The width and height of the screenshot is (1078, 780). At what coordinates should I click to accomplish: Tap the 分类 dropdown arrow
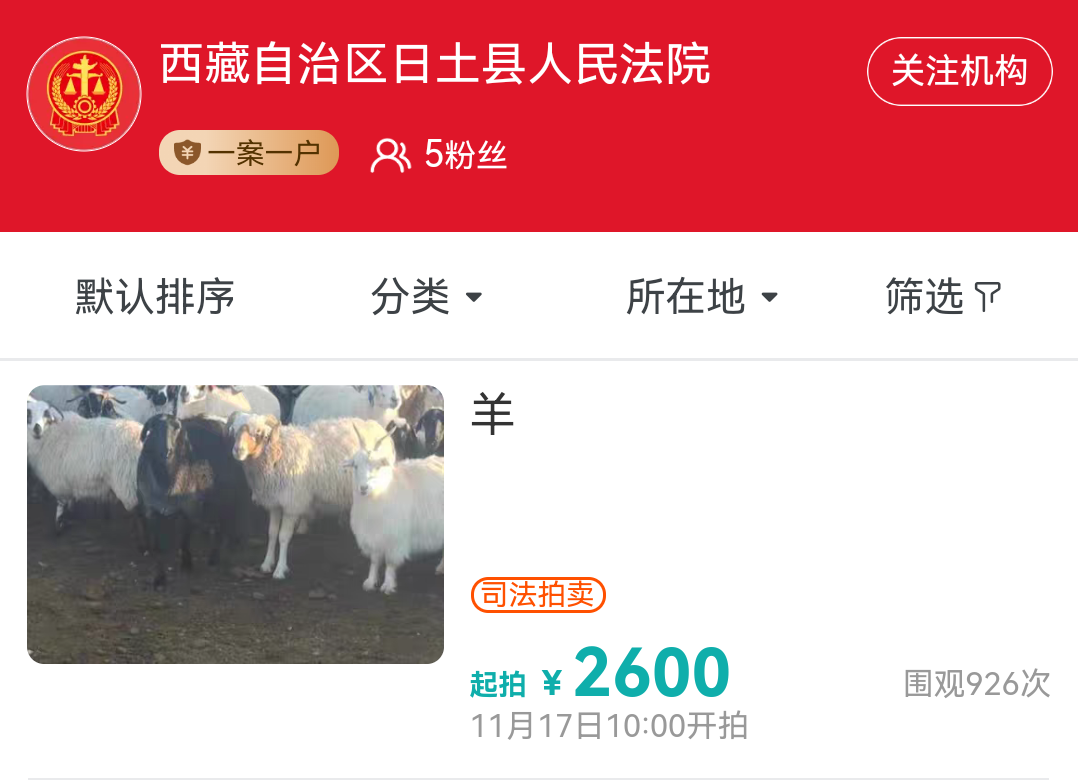(474, 298)
